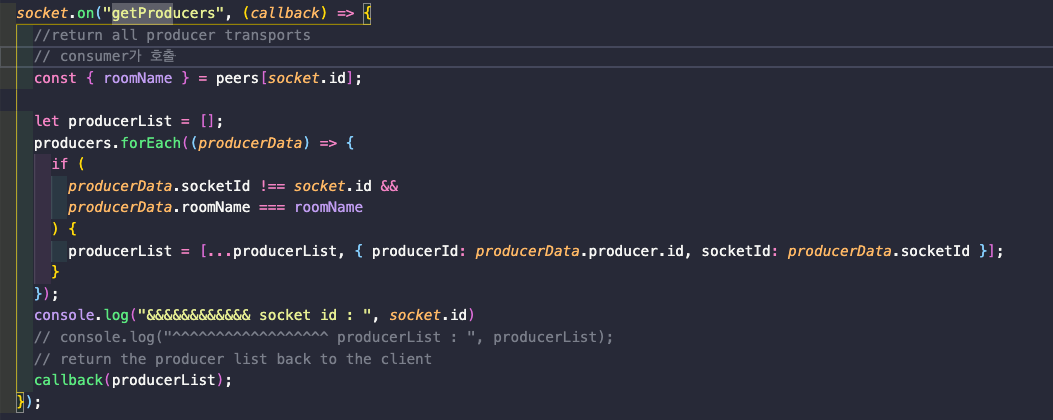Click the callback(producerList) call
1053x420 pixels.
tap(133, 380)
